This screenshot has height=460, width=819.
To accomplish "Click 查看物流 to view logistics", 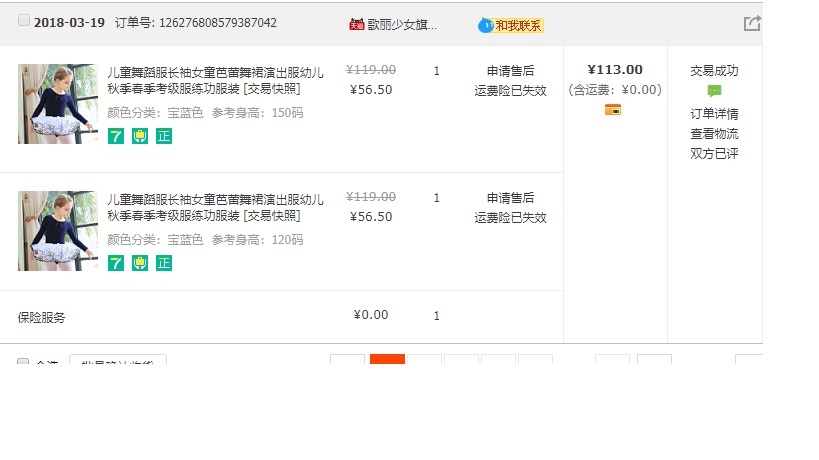I will (714, 133).
